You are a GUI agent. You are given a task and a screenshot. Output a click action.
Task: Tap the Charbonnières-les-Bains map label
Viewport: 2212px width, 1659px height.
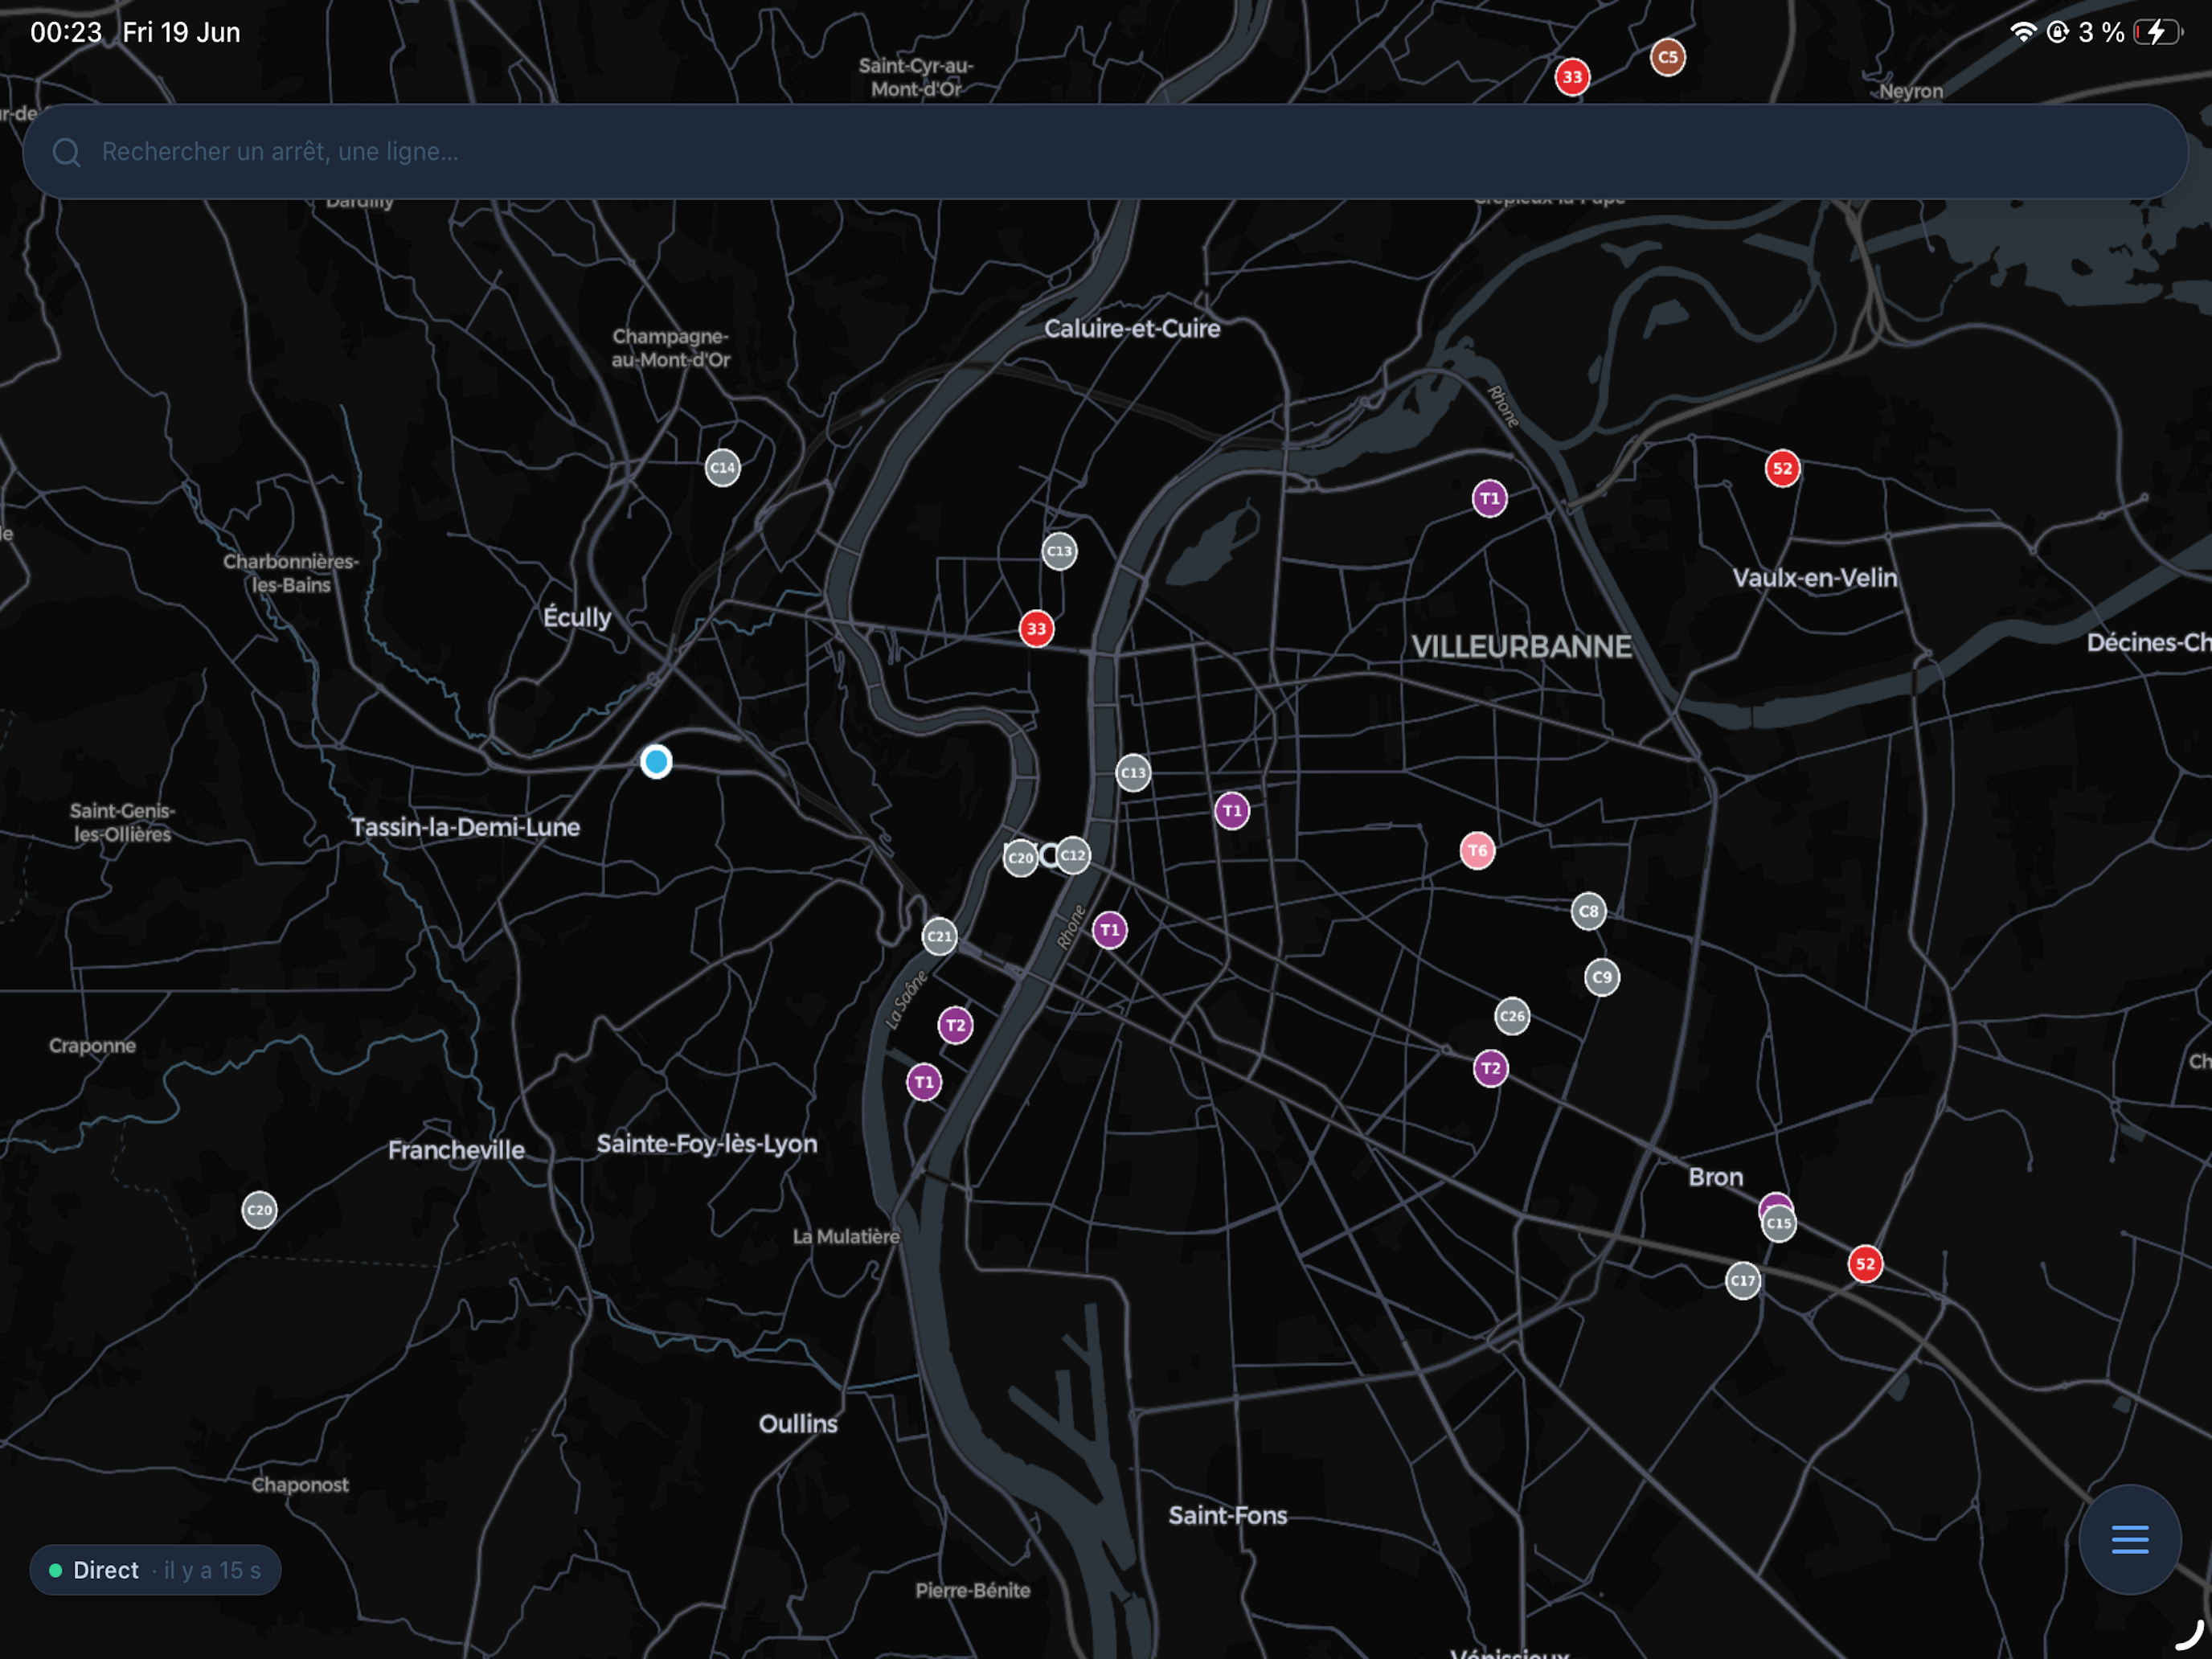tap(291, 573)
